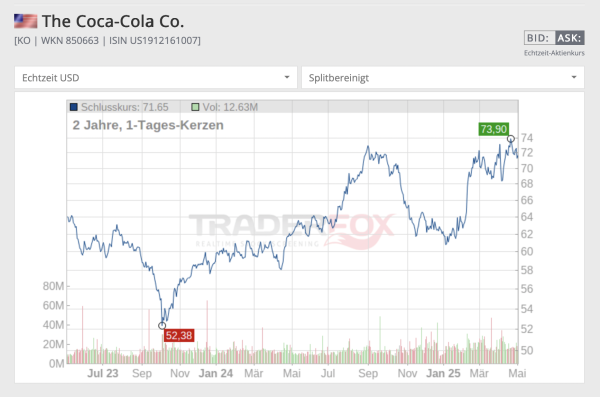The height and width of the screenshot is (397, 600).
Task: Click the US flag icon beside Coca-Cola
Action: [26, 21]
